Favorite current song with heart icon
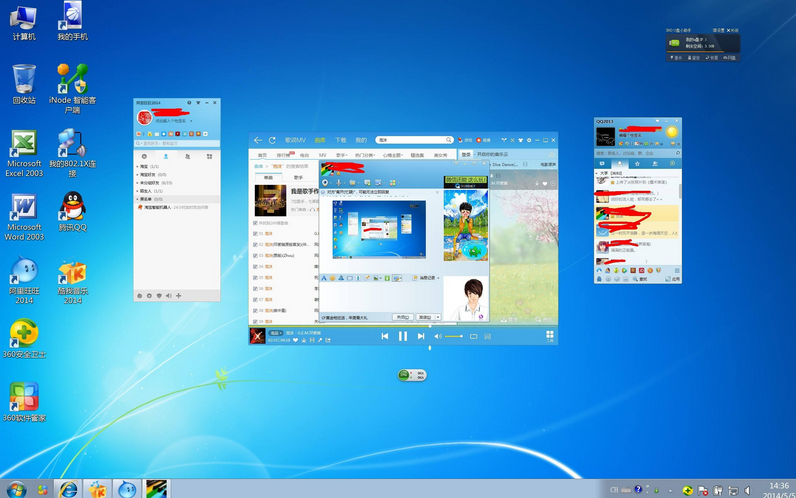The height and width of the screenshot is (498, 796). (x=295, y=340)
